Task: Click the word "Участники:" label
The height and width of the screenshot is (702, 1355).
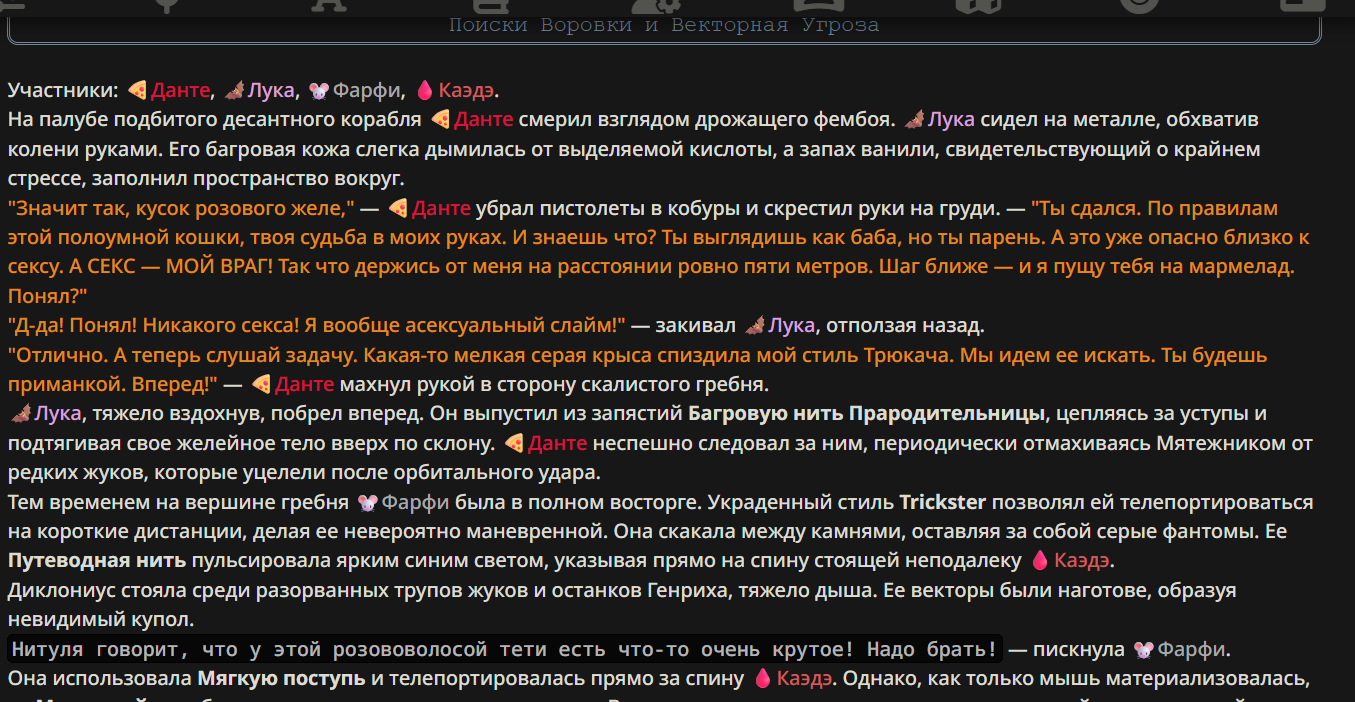Action: pos(63,90)
